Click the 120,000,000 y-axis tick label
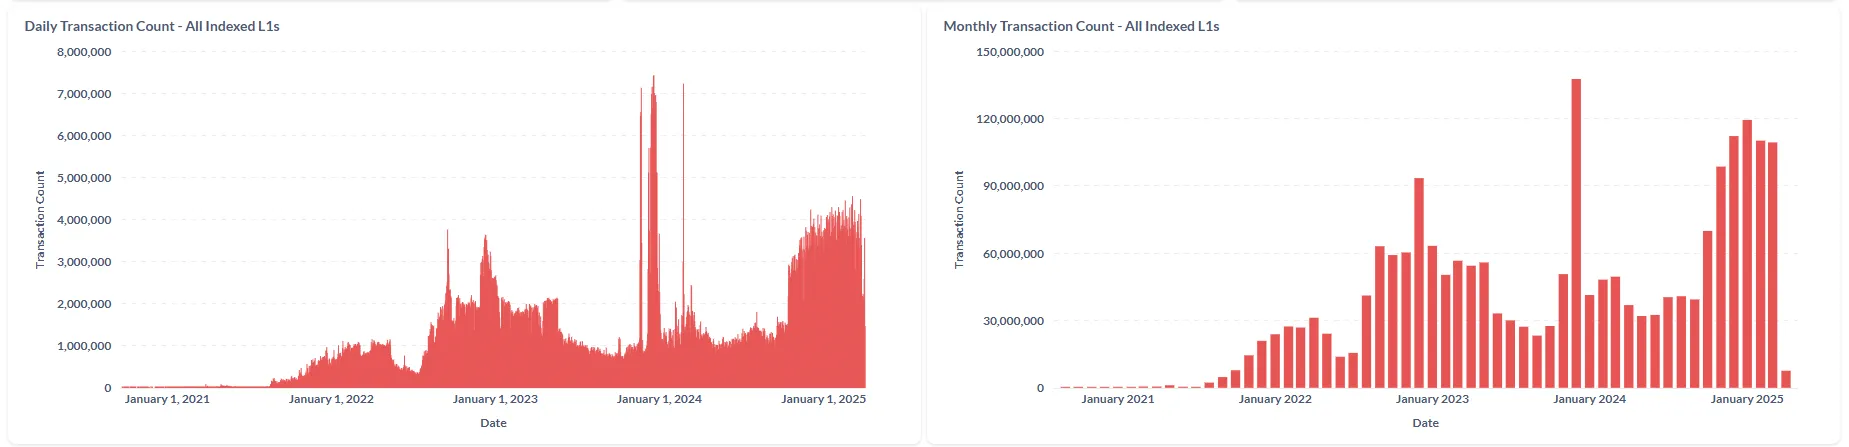Image resolution: width=1849 pixels, height=447 pixels. tap(1009, 119)
